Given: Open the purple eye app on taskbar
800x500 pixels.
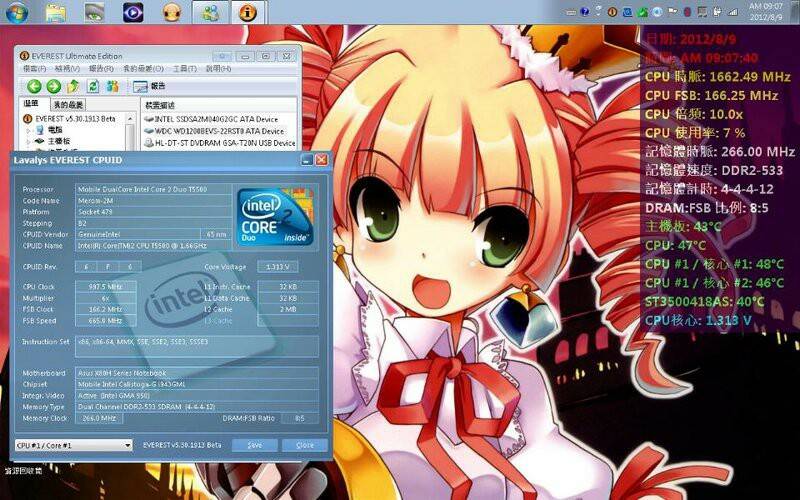Looking at the screenshot, I should [x=133, y=12].
